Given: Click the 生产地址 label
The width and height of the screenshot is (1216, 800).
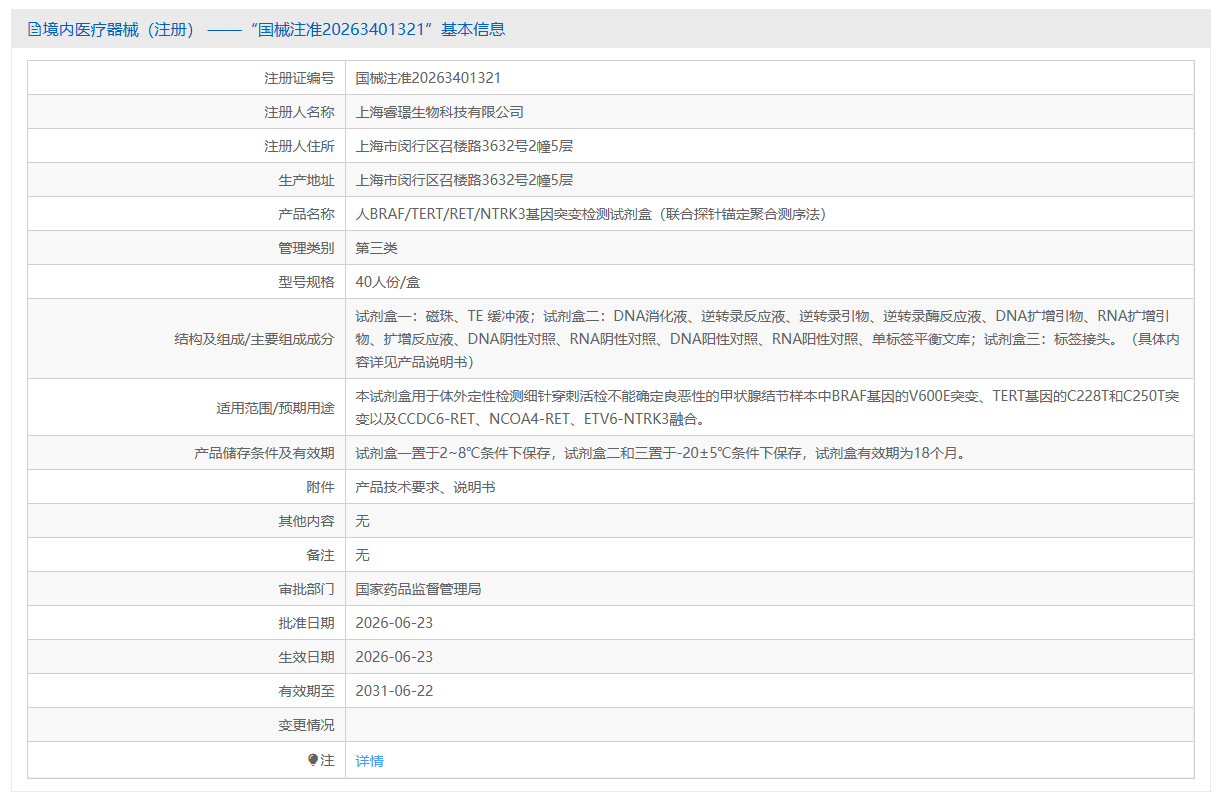Looking at the screenshot, I should pyautogui.click(x=306, y=180).
